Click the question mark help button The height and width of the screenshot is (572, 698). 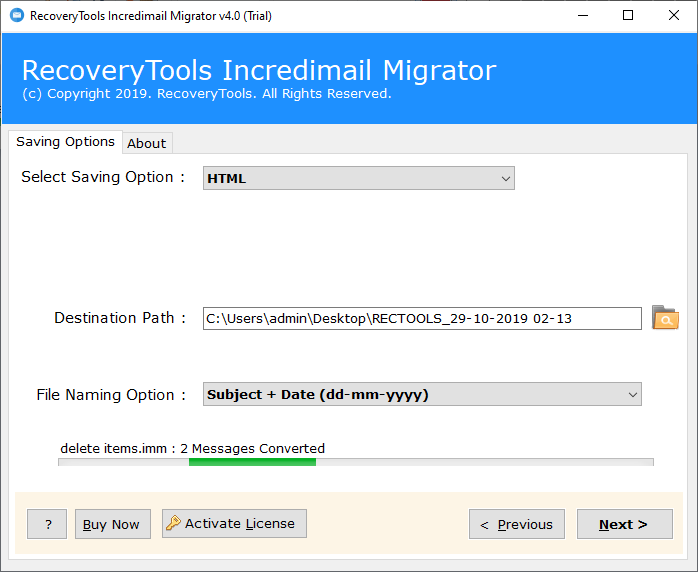(47, 524)
